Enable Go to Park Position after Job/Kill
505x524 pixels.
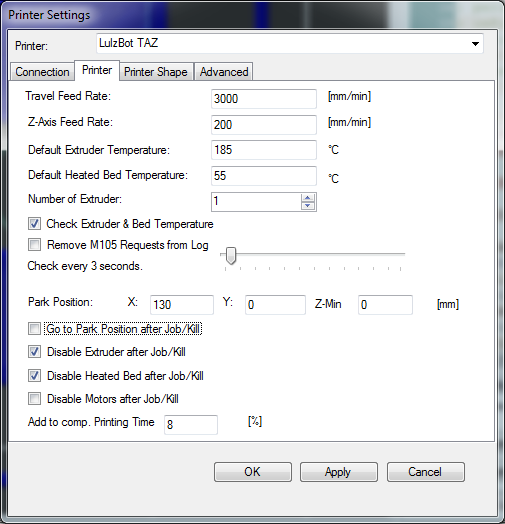[x=34, y=329]
